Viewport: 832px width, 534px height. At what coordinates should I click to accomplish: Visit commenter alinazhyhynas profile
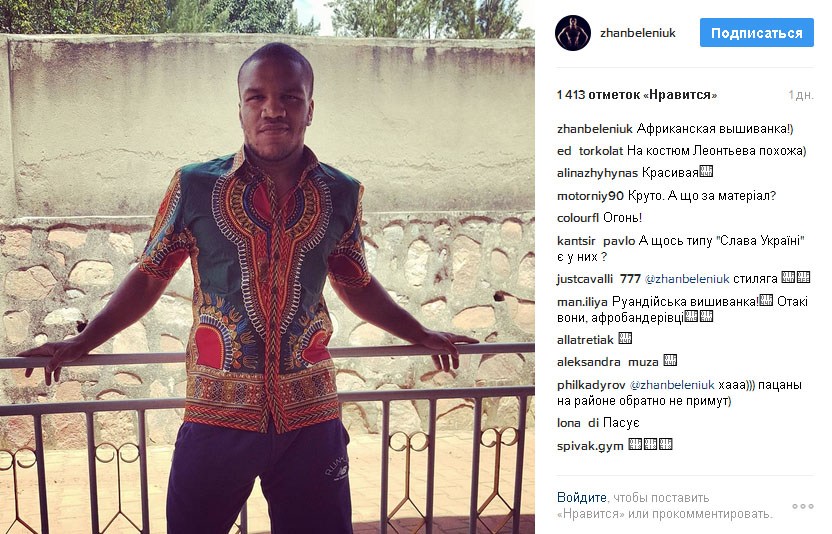tap(597, 173)
